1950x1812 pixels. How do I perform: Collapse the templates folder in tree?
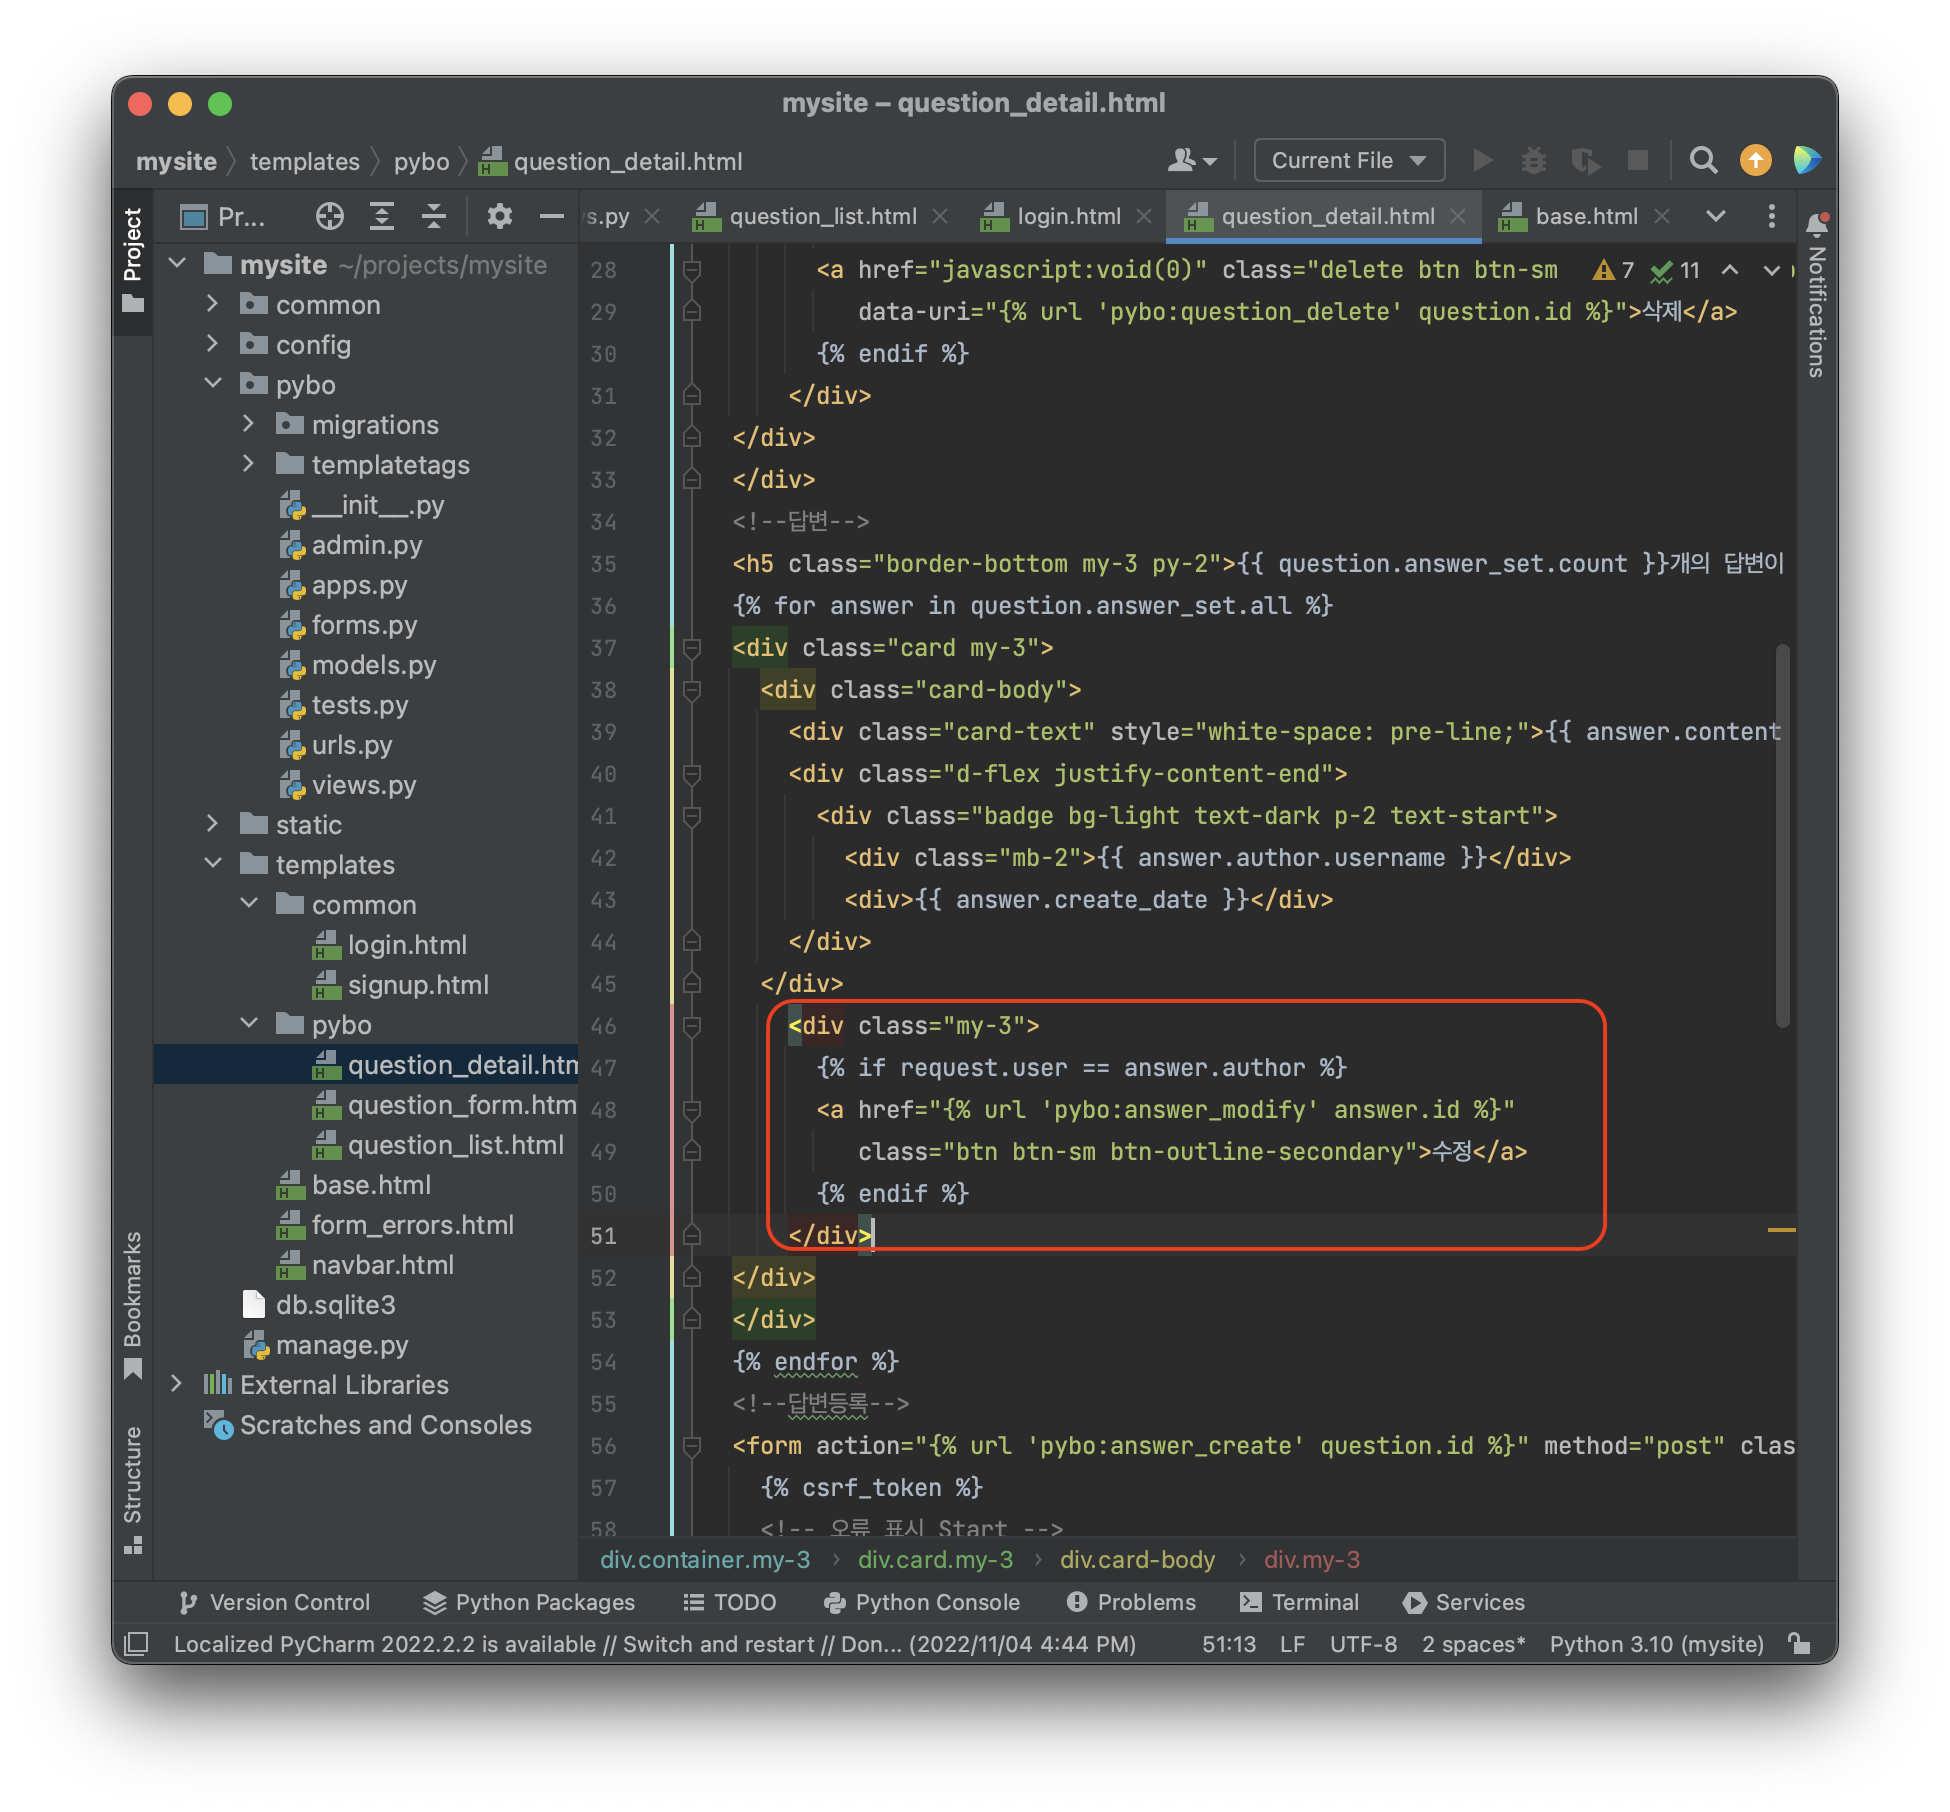coord(213,864)
